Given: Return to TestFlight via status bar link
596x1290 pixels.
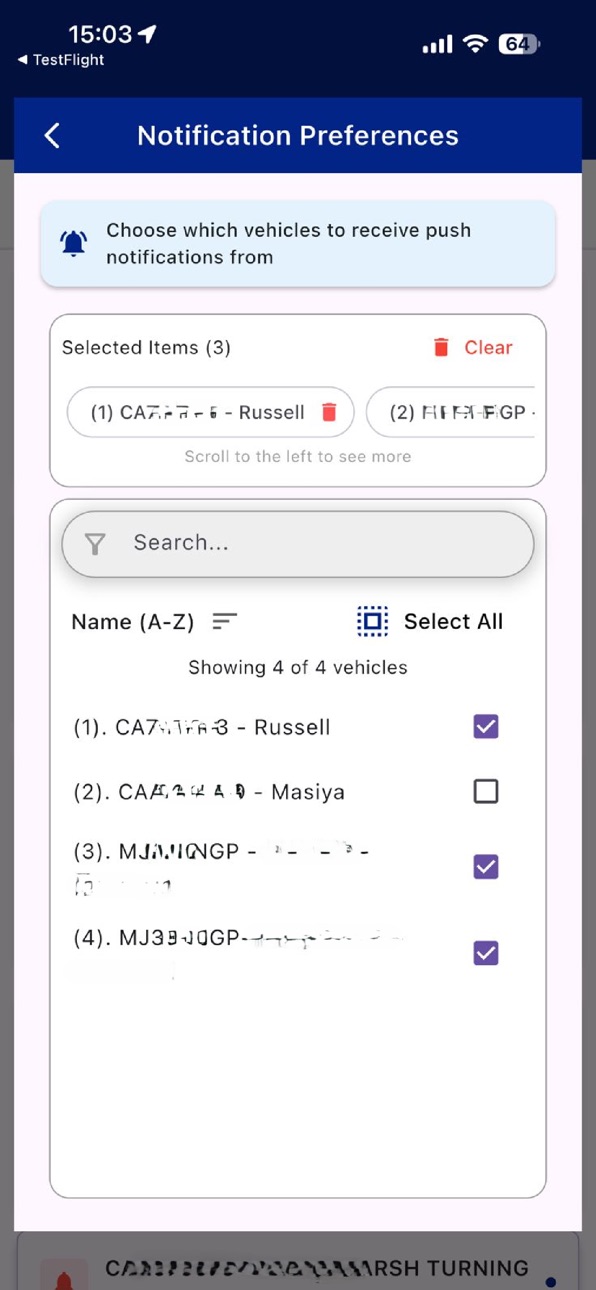Looking at the screenshot, I should click(x=61, y=60).
